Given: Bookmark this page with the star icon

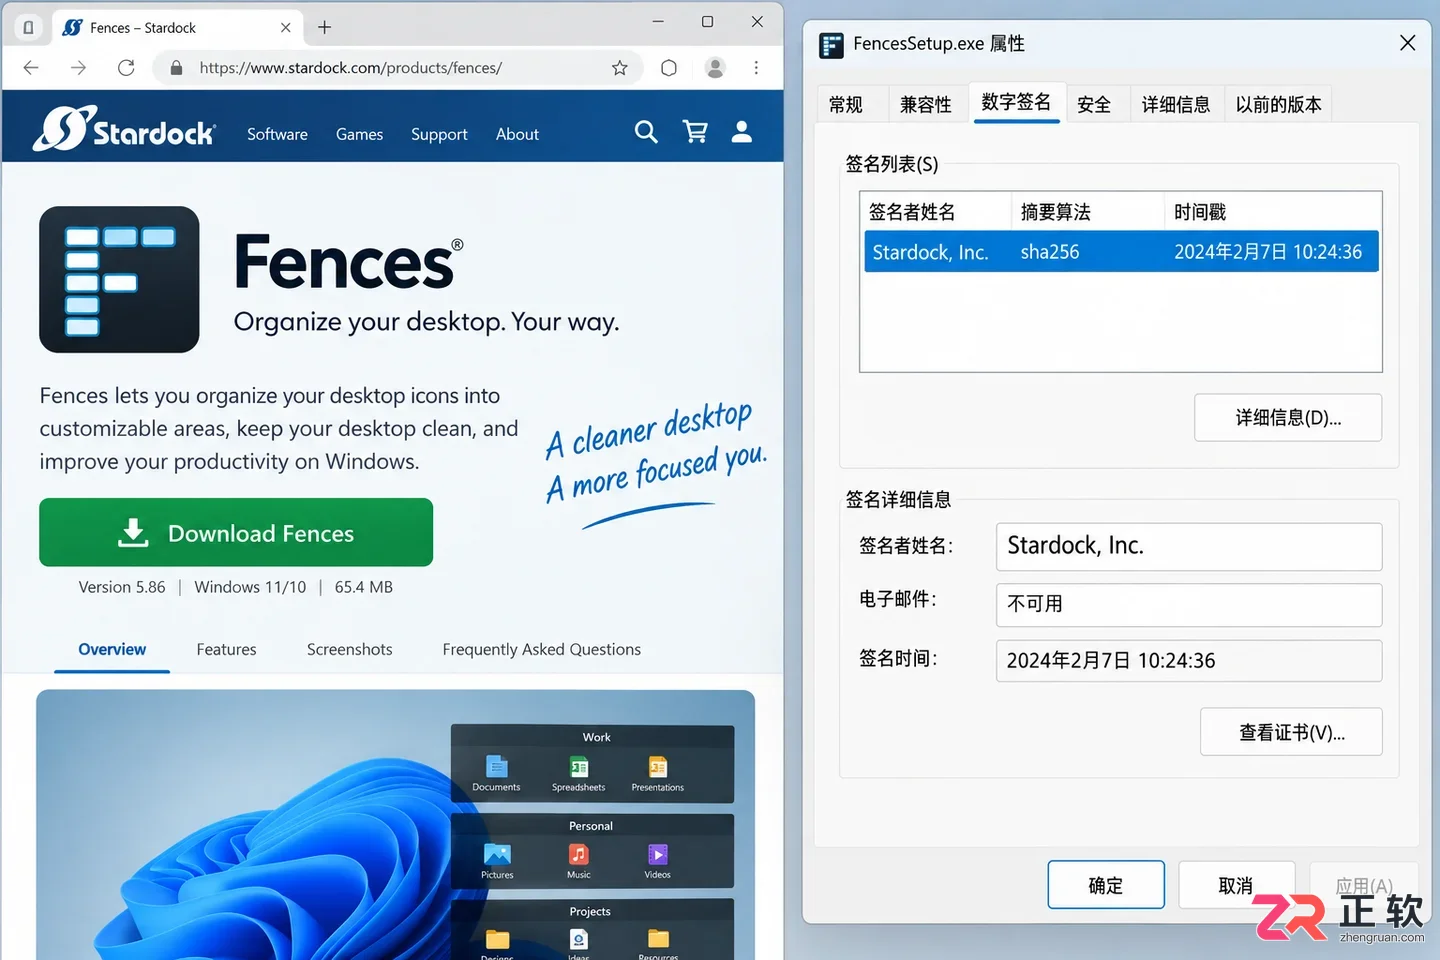Looking at the screenshot, I should pyautogui.click(x=620, y=68).
